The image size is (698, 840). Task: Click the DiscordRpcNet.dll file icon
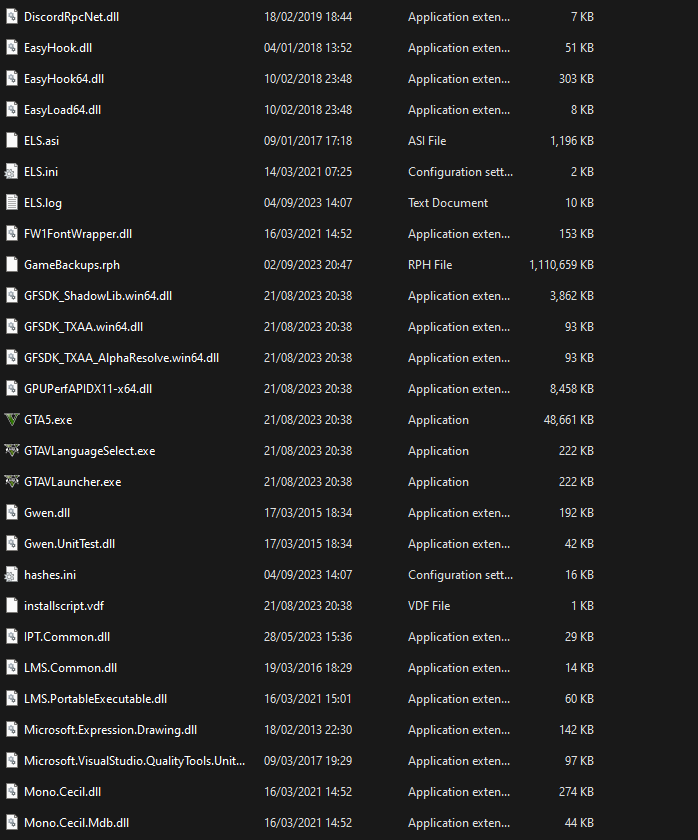click(x=12, y=17)
